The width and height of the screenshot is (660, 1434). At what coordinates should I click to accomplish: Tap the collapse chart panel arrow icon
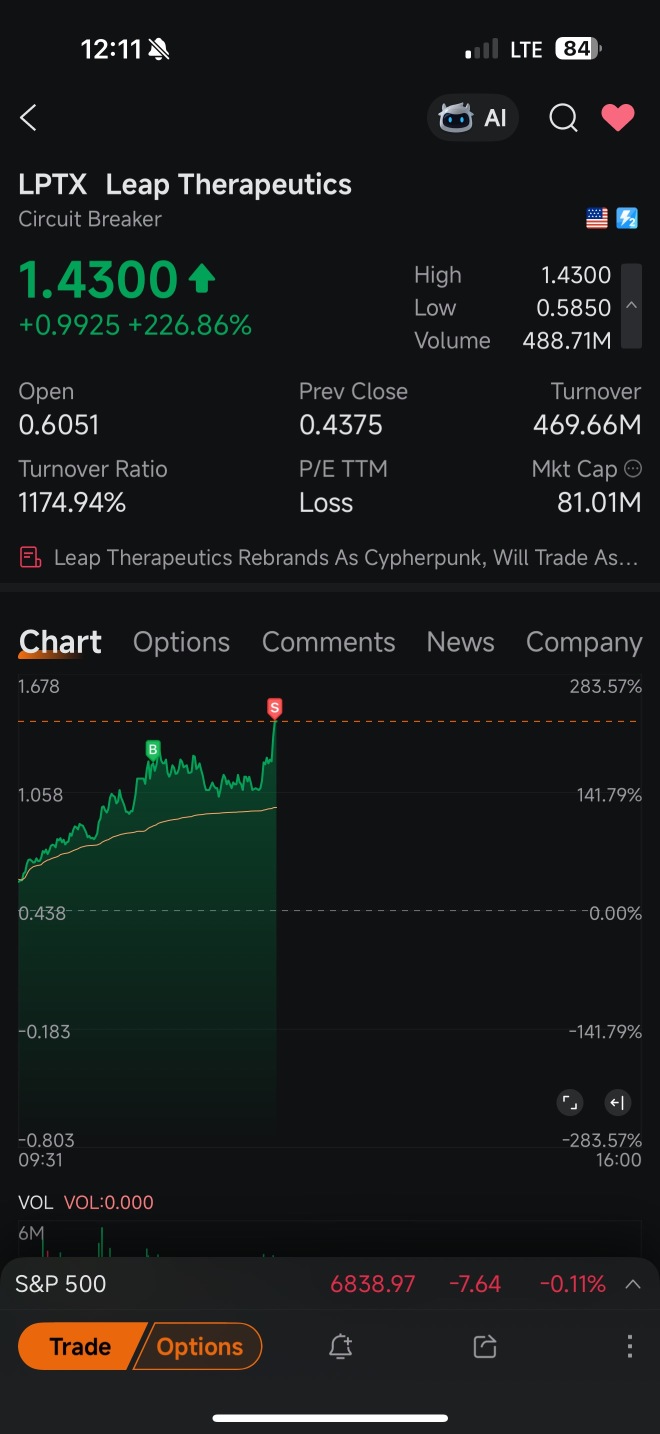[617, 1103]
